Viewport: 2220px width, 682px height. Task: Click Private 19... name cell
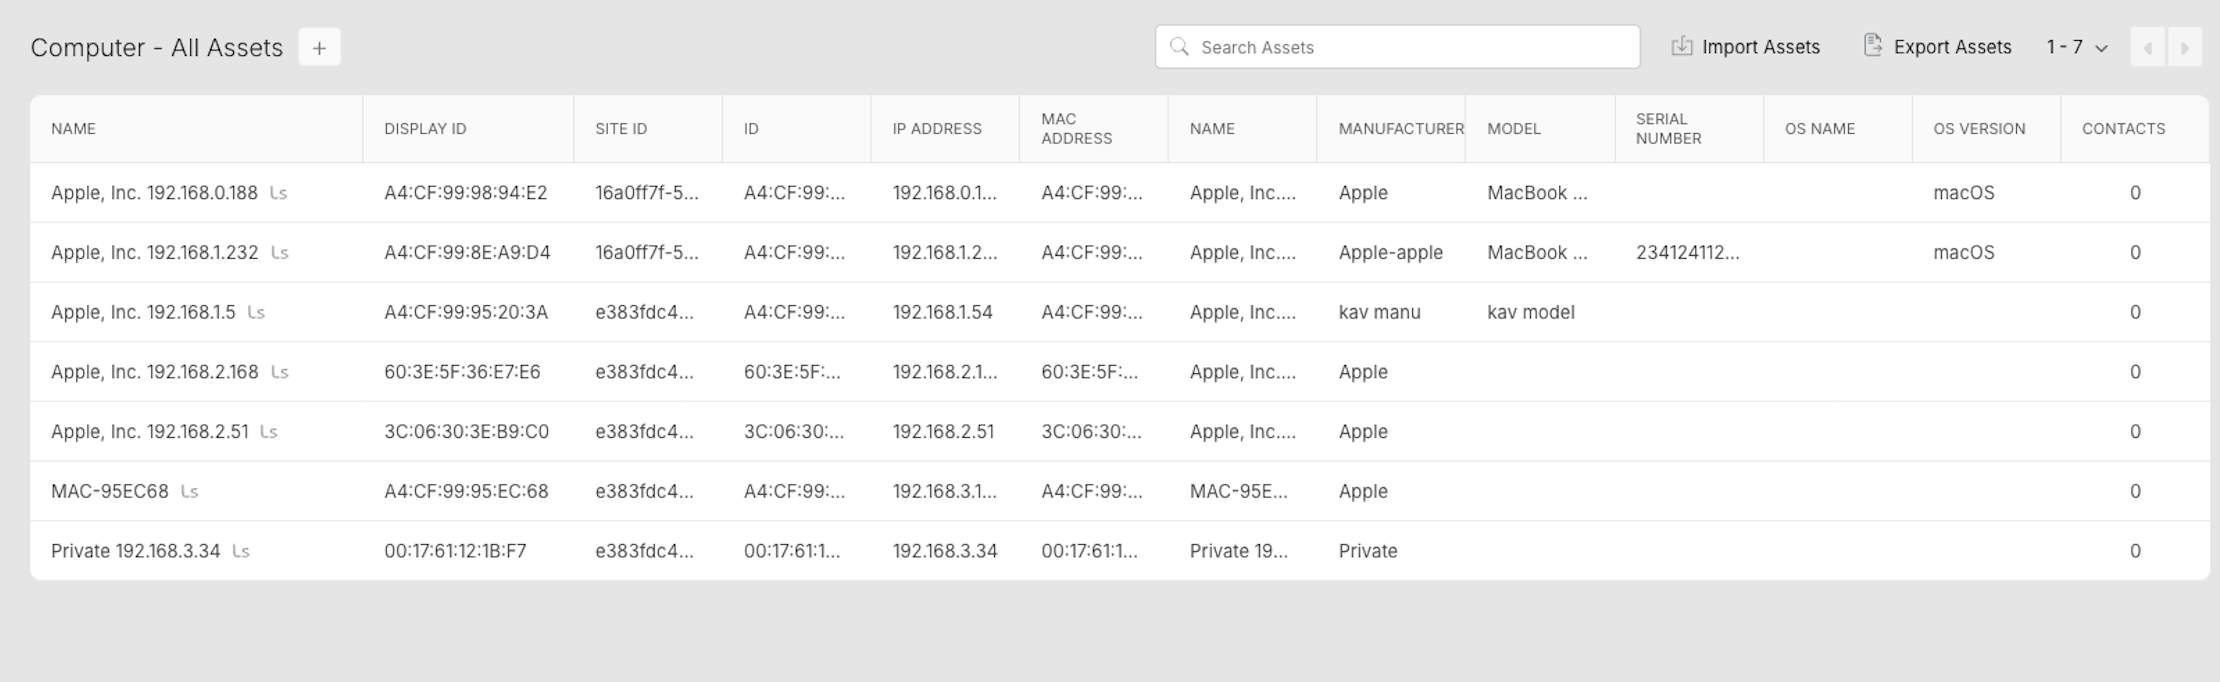pos(1239,551)
